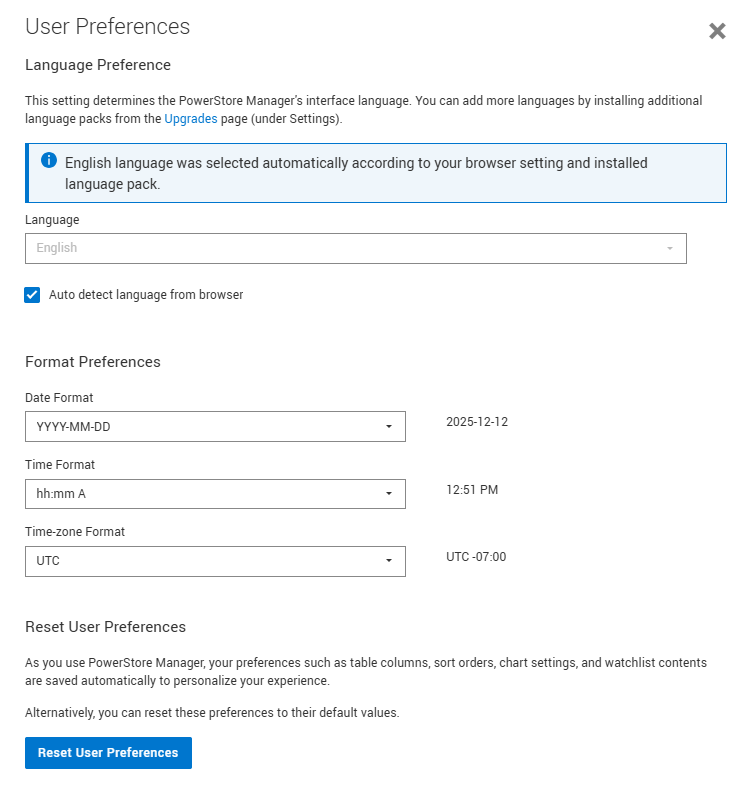Click the 12:51 PM time preview
Screen dimensions: 740x796
tap(472, 490)
